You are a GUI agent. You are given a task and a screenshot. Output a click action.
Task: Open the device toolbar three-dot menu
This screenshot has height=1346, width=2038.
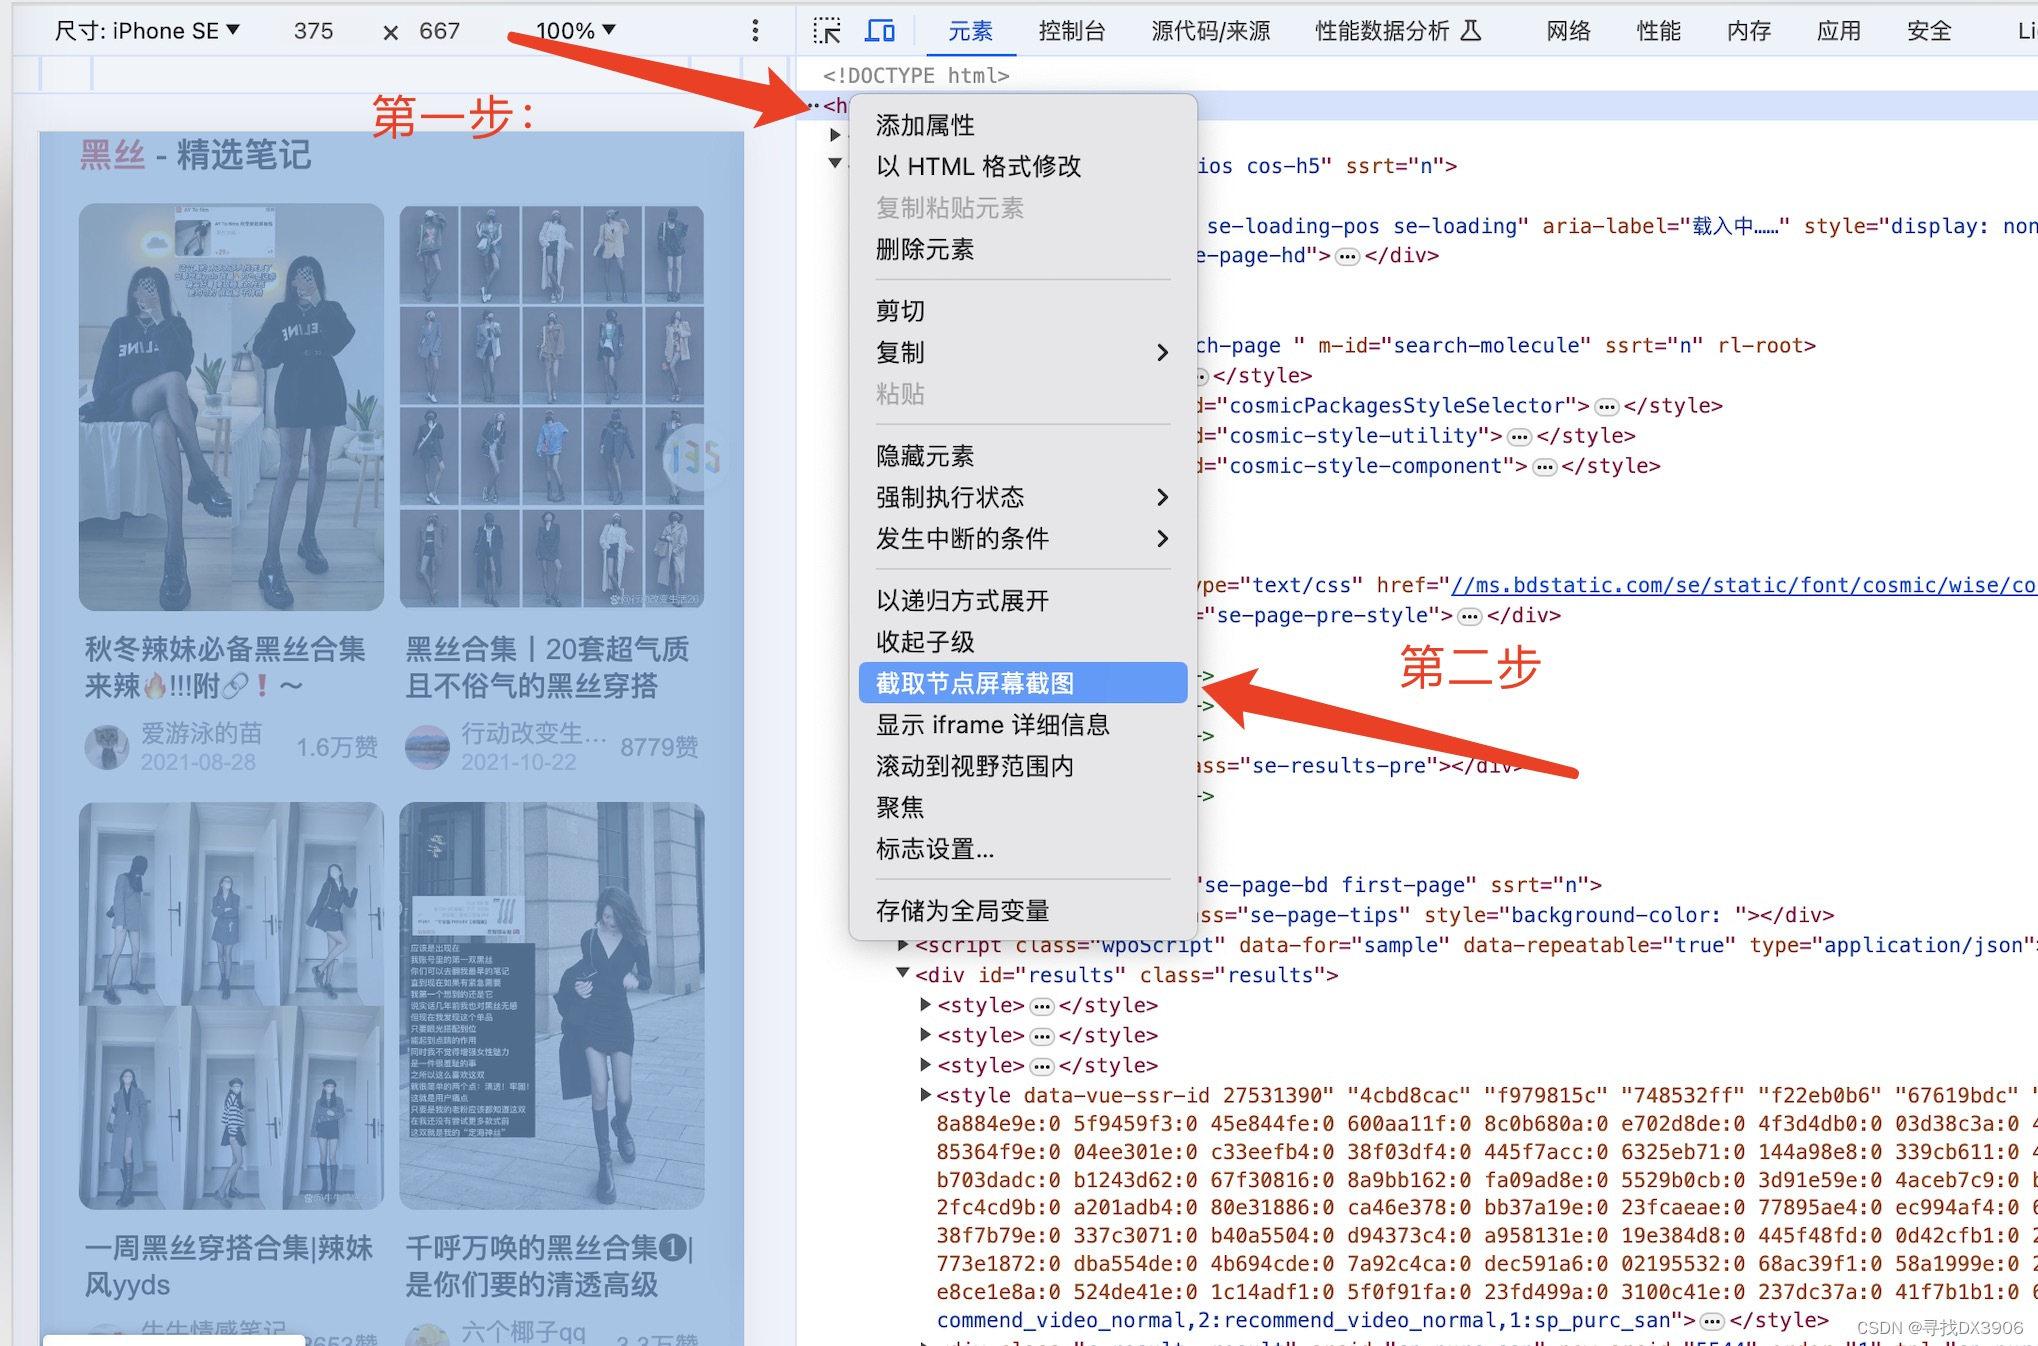coord(755,31)
